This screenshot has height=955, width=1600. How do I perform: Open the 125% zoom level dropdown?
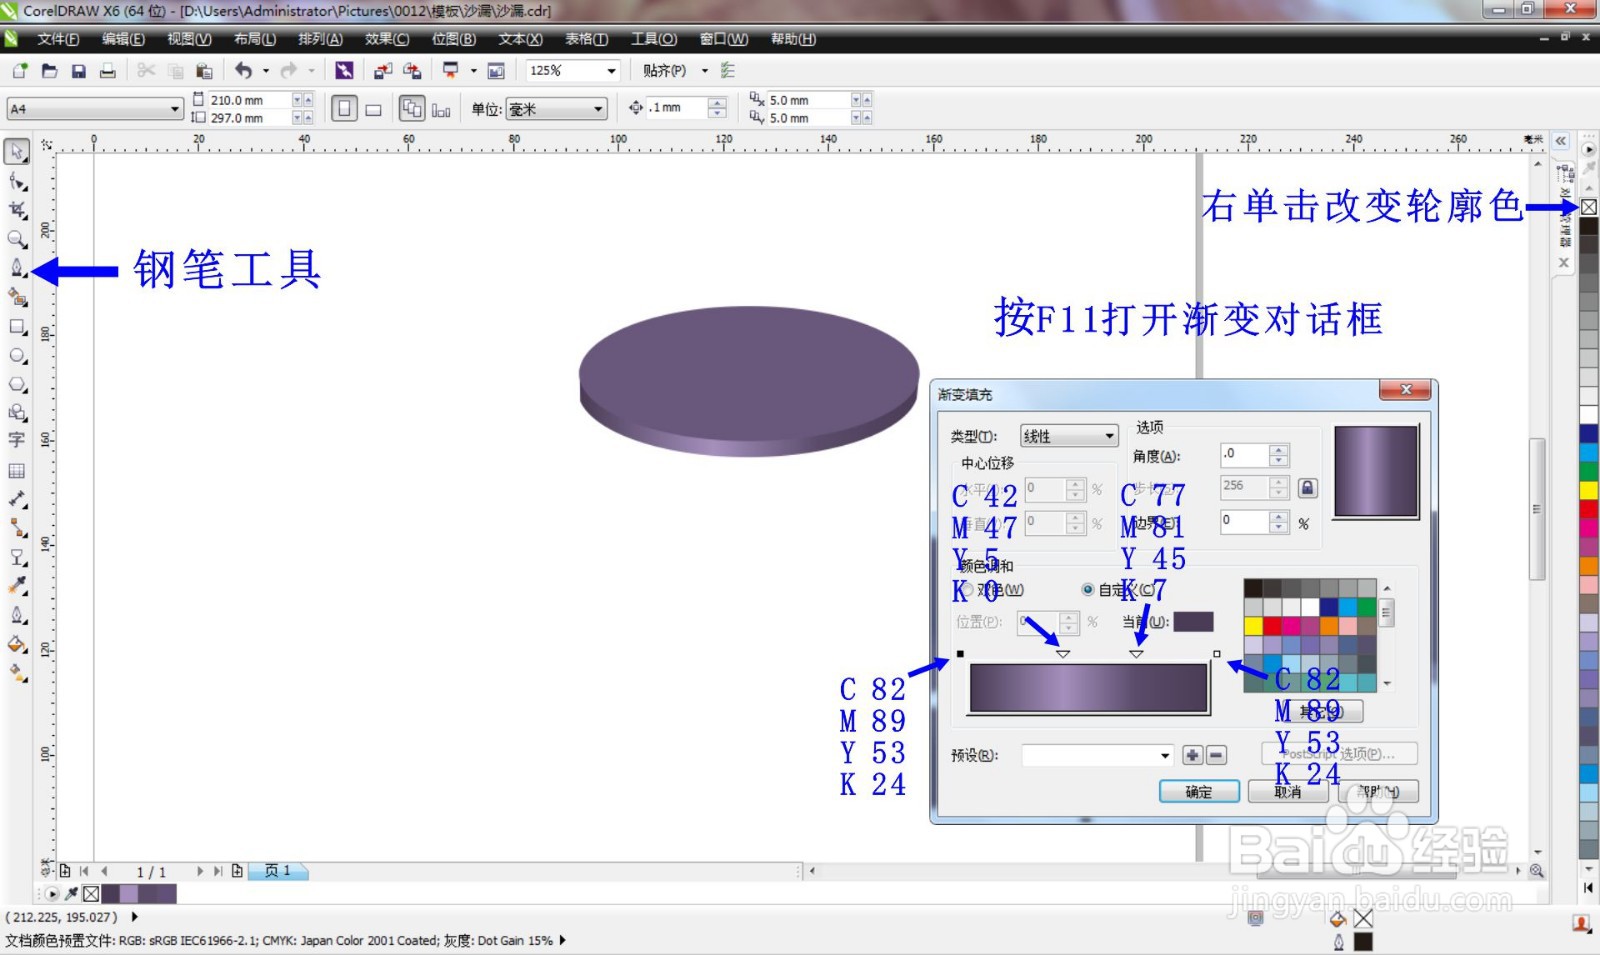pyautogui.click(x=609, y=70)
